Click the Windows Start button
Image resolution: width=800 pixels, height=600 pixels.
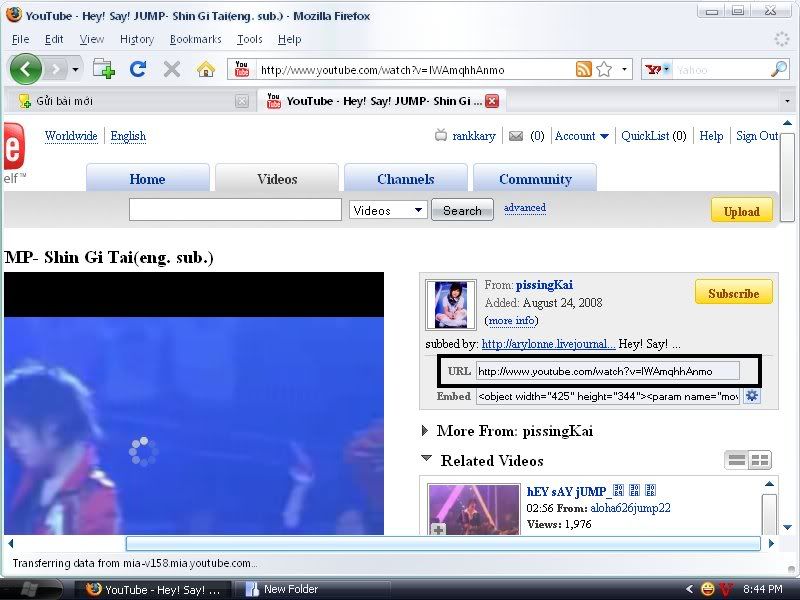[29, 589]
